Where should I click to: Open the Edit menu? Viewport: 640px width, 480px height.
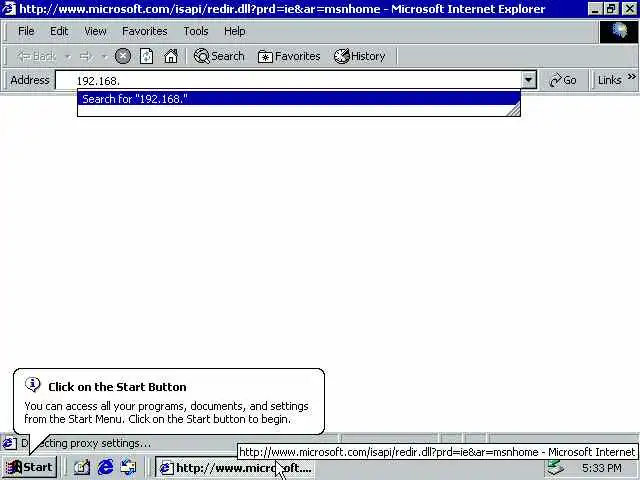click(59, 31)
